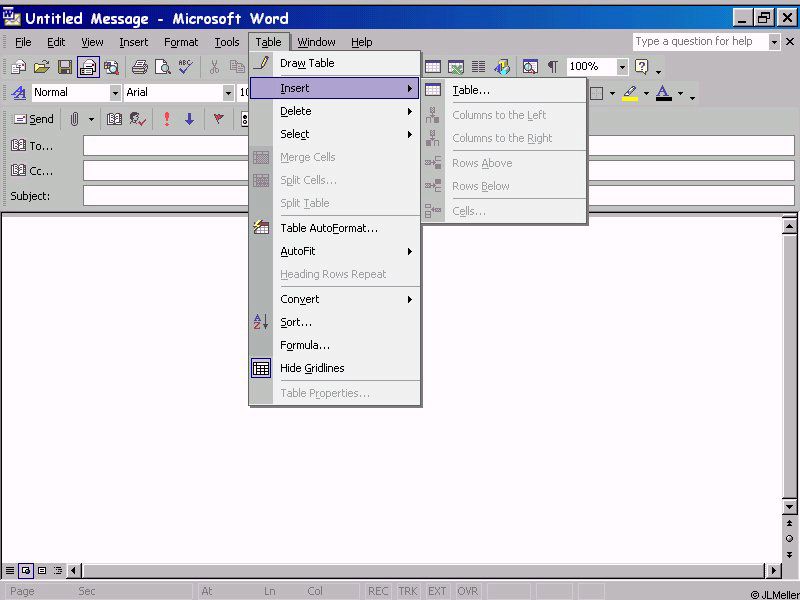Expand the AutoFit submenu
The height and width of the screenshot is (600, 800).
coord(335,251)
